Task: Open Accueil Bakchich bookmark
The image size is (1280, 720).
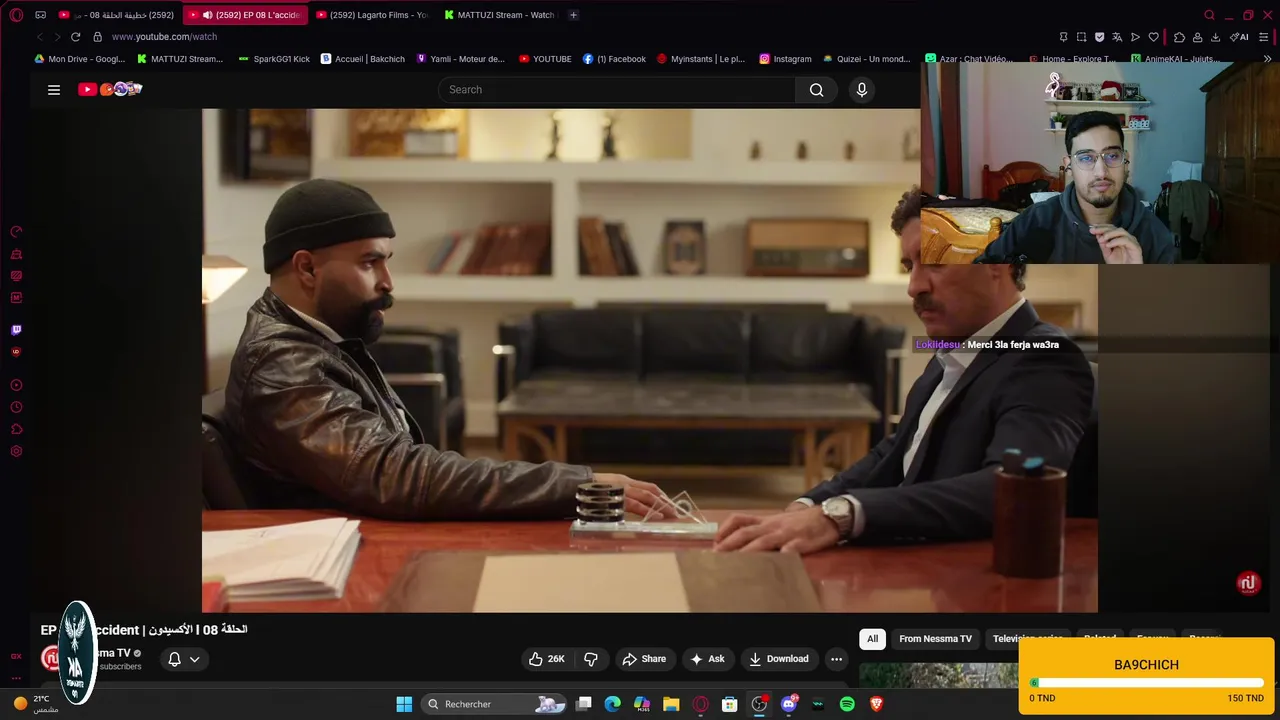Action: (363, 59)
